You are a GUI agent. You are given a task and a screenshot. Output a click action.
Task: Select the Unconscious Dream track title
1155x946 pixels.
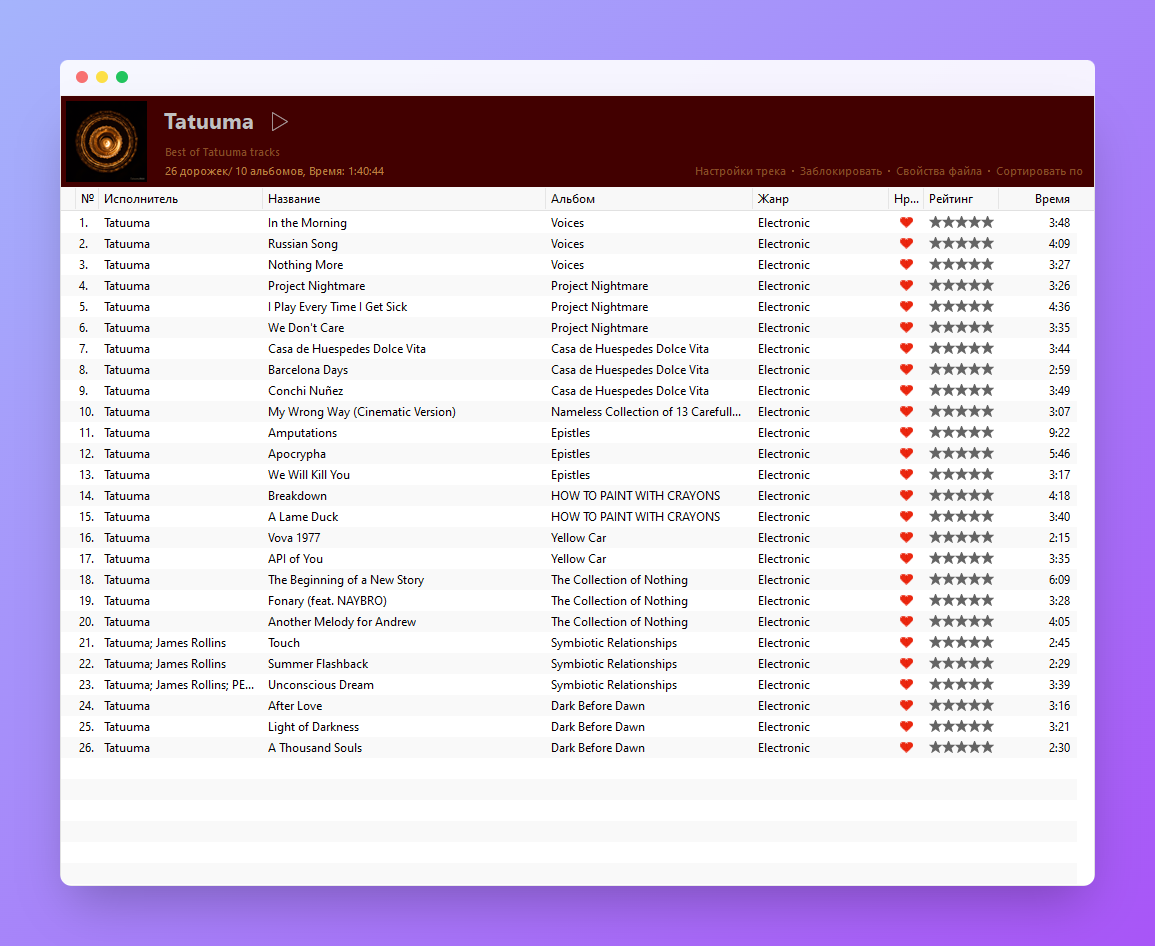[x=320, y=684]
